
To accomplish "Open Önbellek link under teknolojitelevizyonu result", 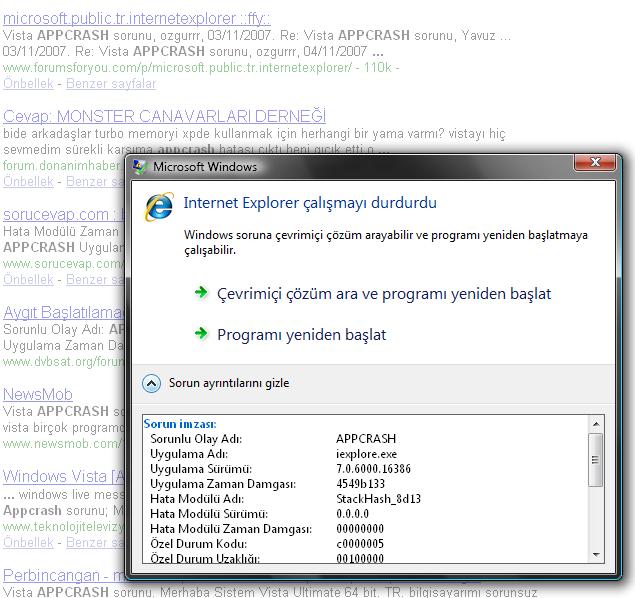I will click(28, 542).
